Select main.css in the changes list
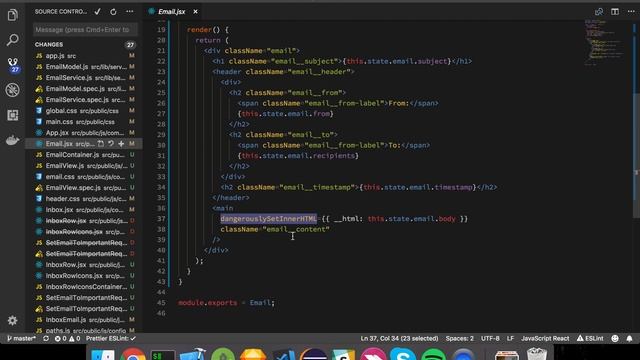The image size is (640, 360). 84,122
